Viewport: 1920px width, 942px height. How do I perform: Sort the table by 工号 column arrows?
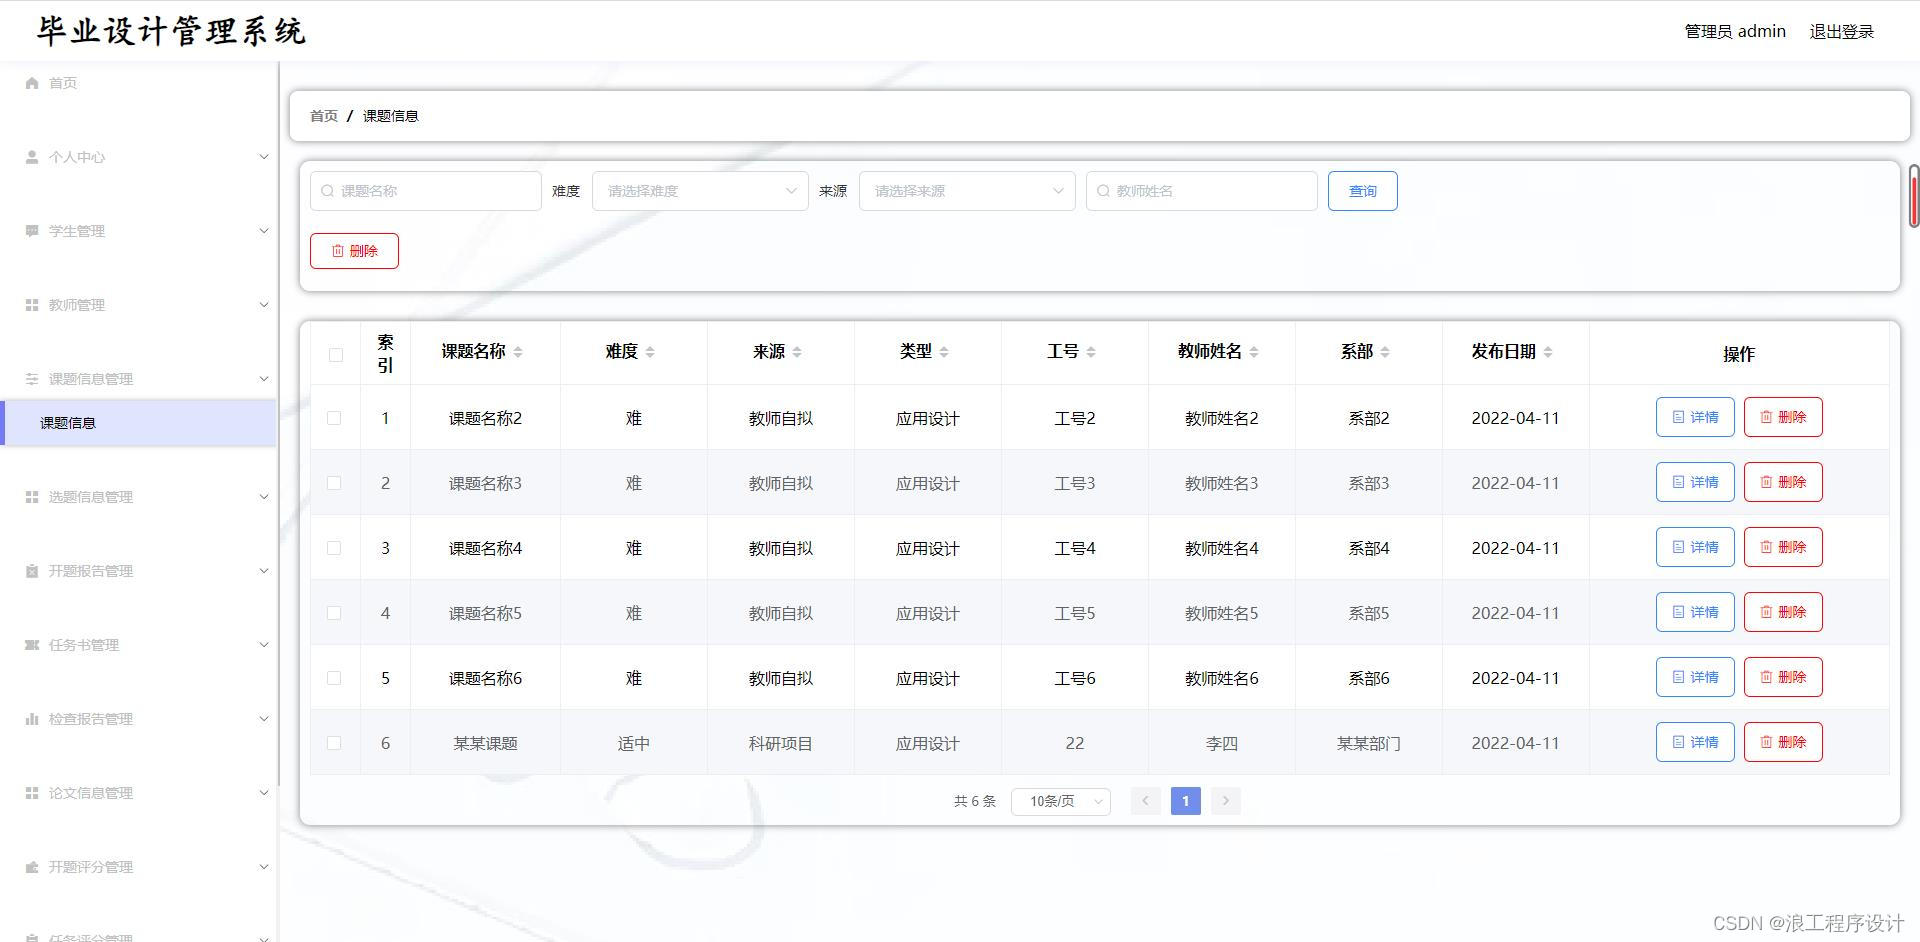click(1091, 352)
